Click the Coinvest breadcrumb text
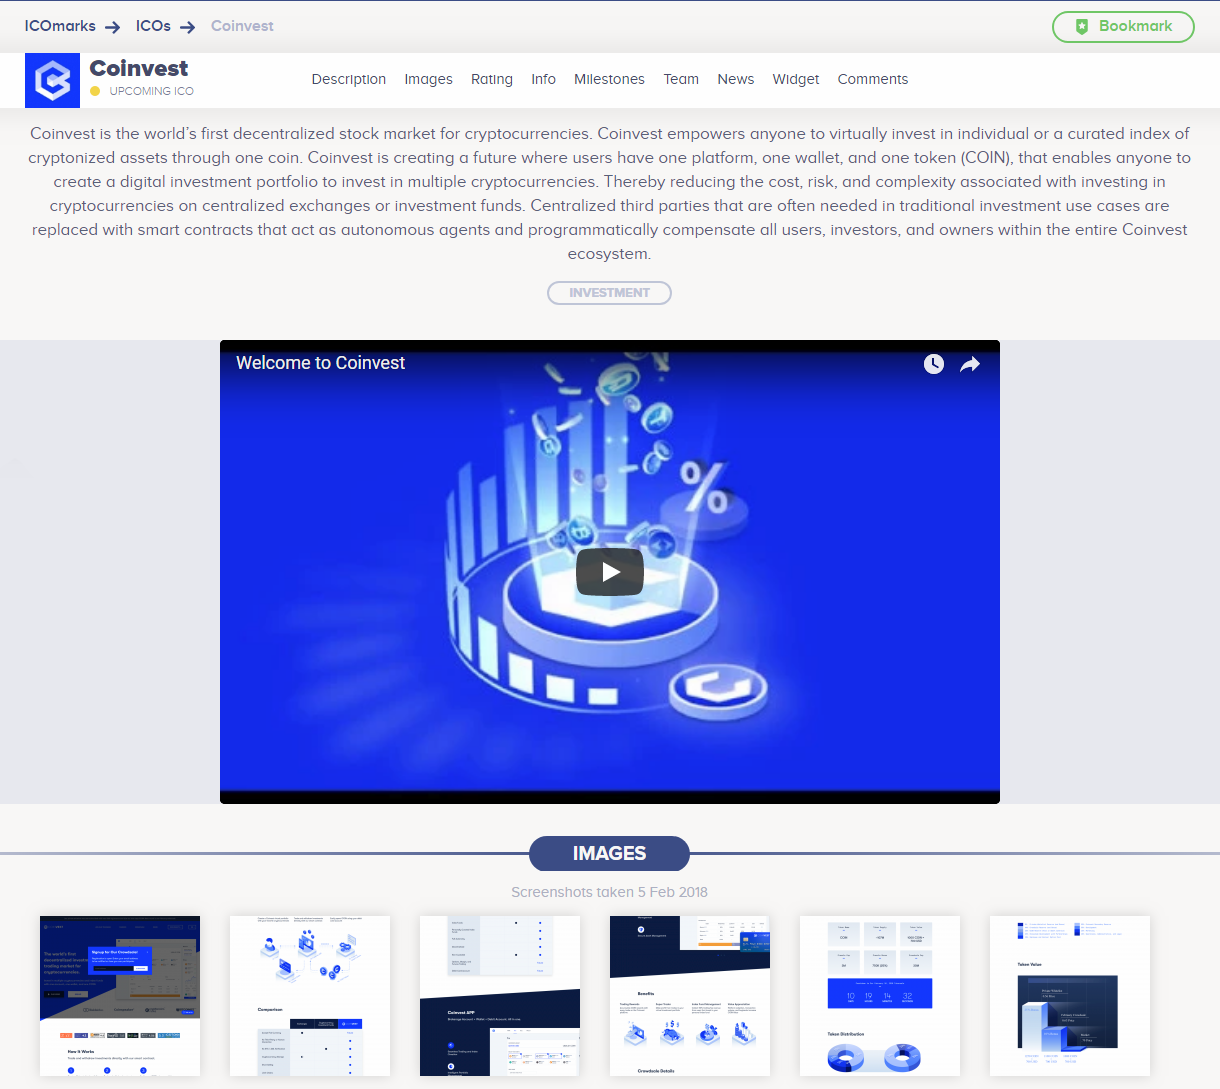 click(x=242, y=26)
